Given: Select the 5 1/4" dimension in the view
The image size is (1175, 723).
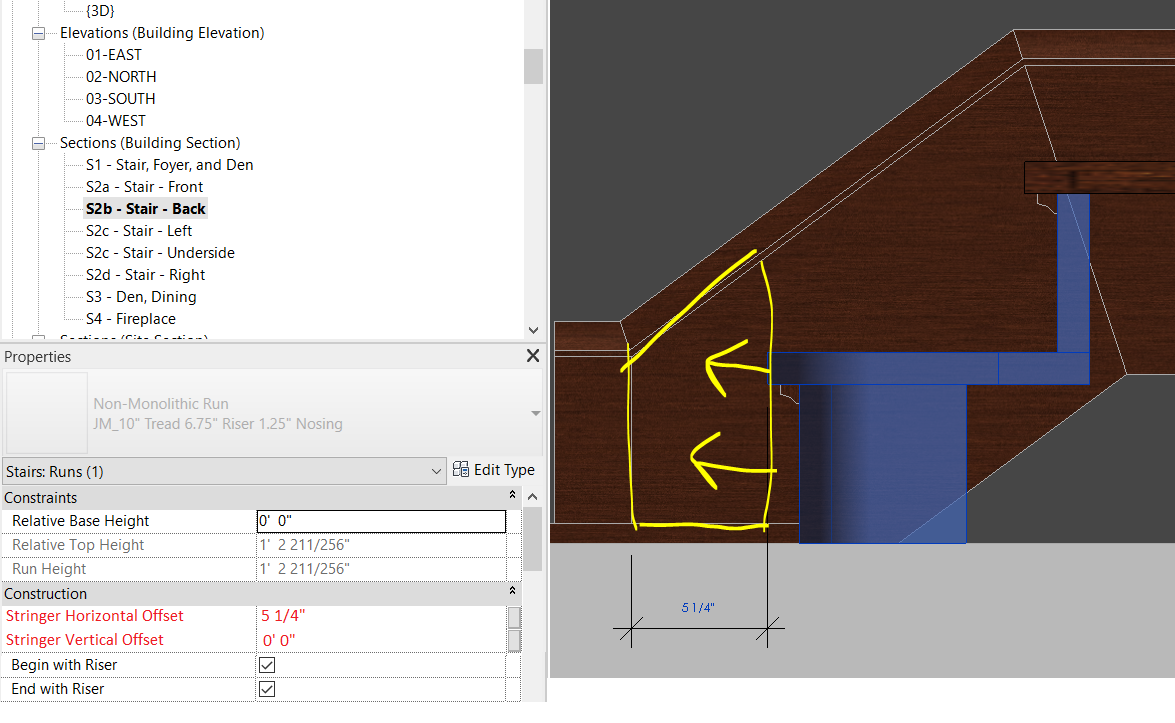Looking at the screenshot, I should [698, 607].
